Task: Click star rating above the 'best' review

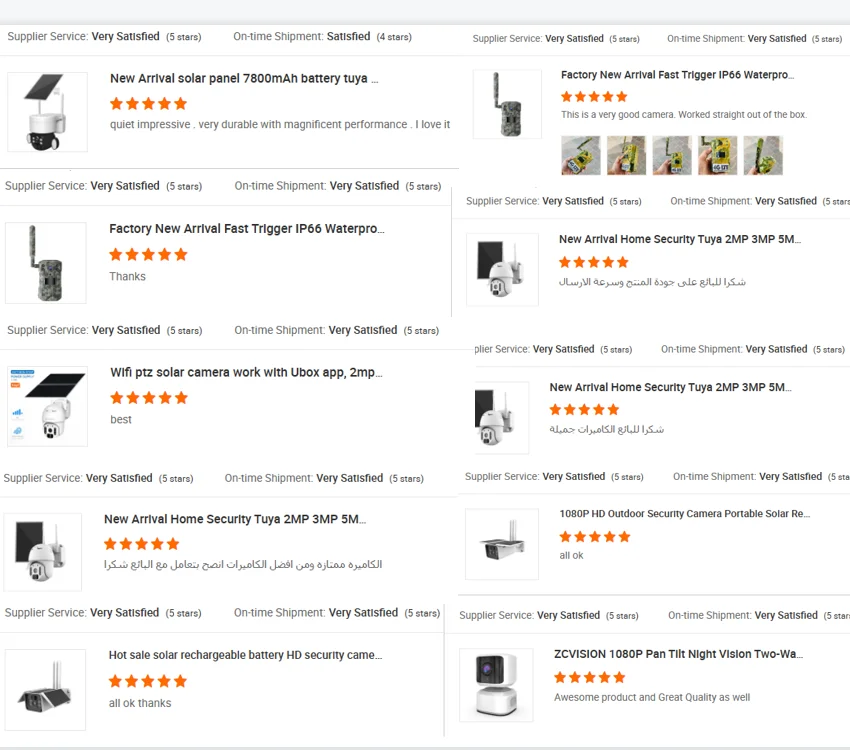Action: (149, 398)
